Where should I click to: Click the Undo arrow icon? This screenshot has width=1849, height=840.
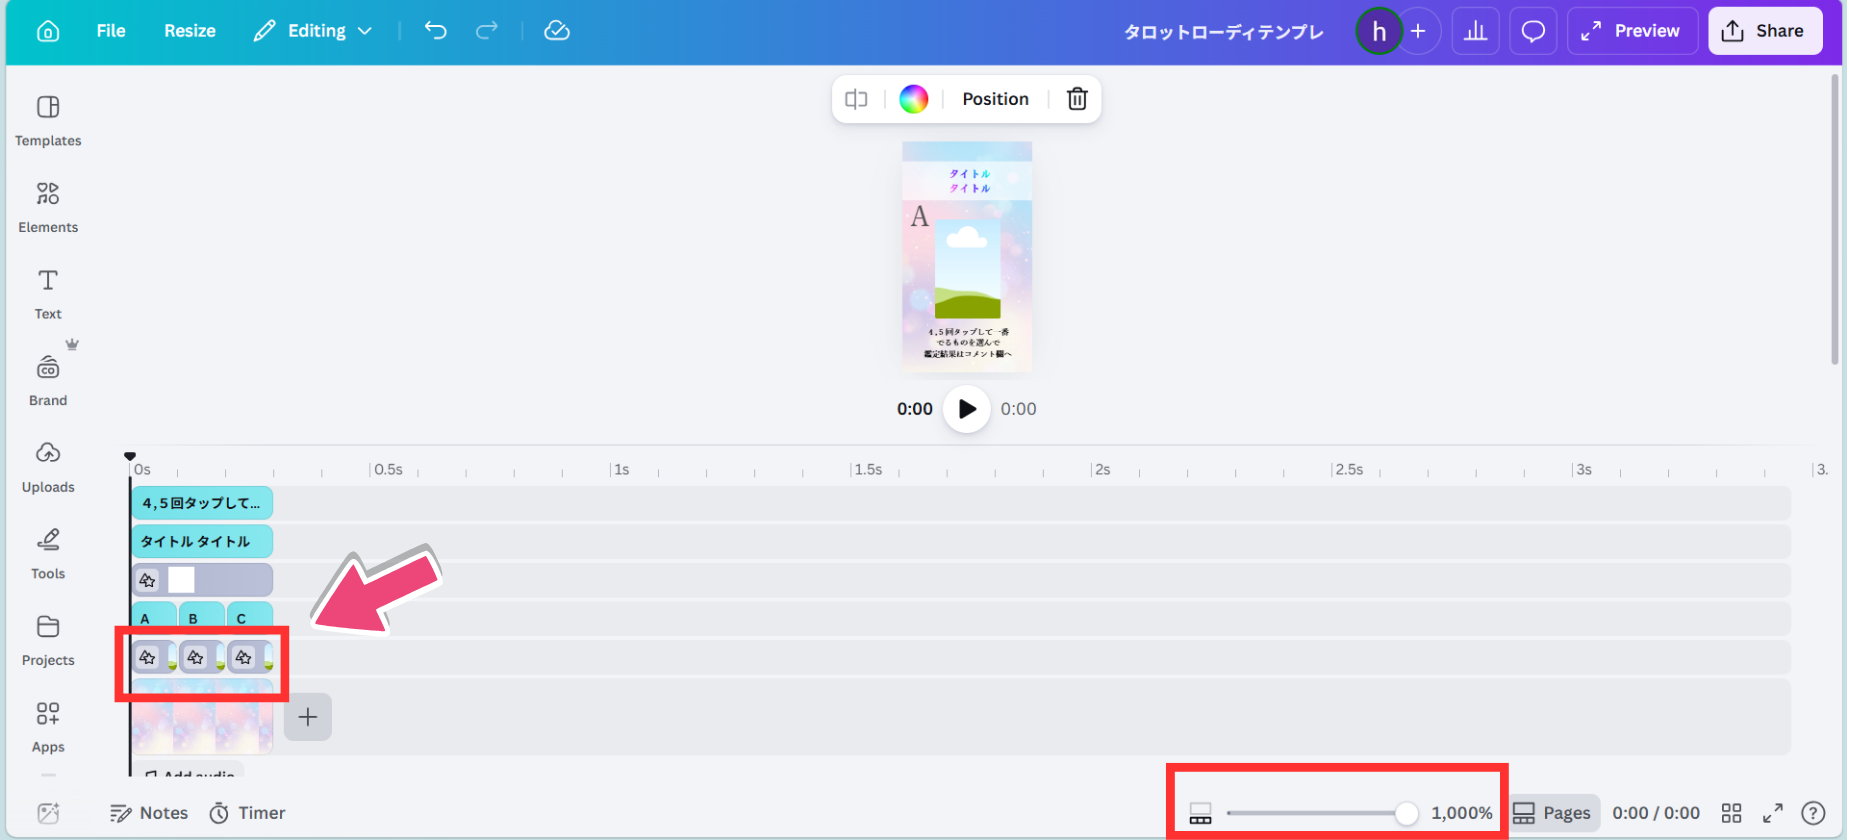pyautogui.click(x=435, y=31)
